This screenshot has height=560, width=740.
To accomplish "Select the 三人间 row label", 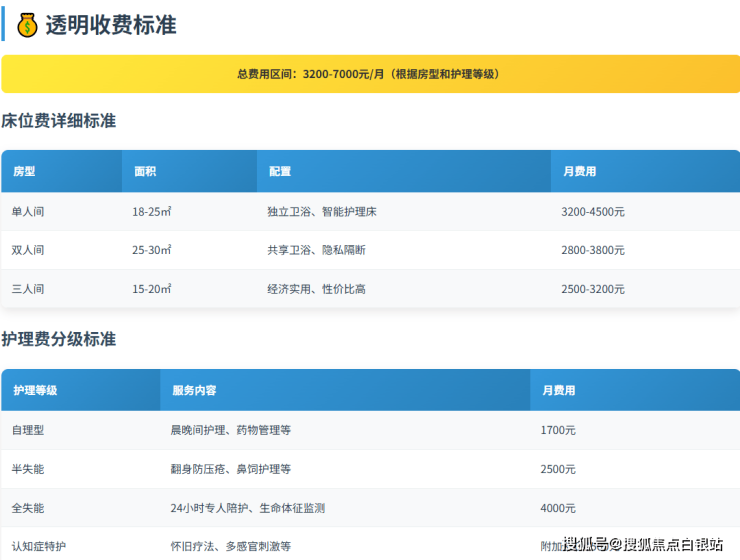I will pos(28,289).
